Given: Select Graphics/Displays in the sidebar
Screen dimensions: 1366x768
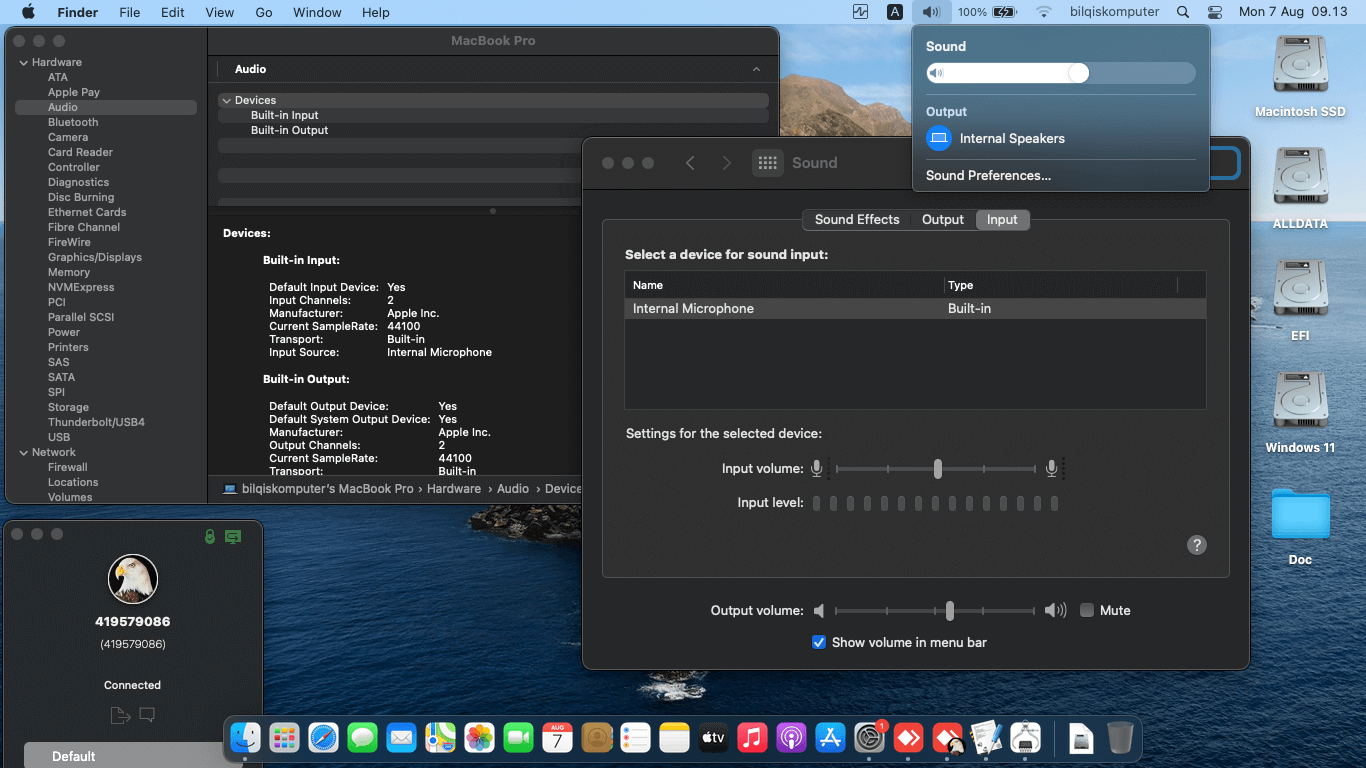Looking at the screenshot, I should point(95,257).
